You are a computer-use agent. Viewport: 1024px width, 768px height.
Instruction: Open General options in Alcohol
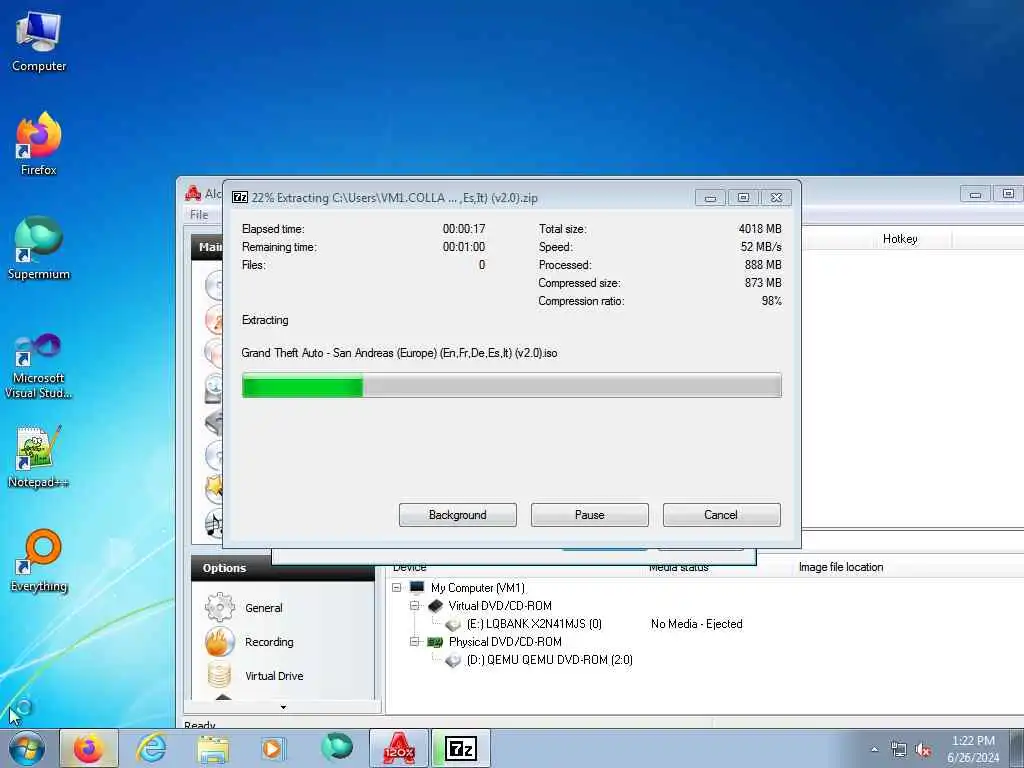220,607
